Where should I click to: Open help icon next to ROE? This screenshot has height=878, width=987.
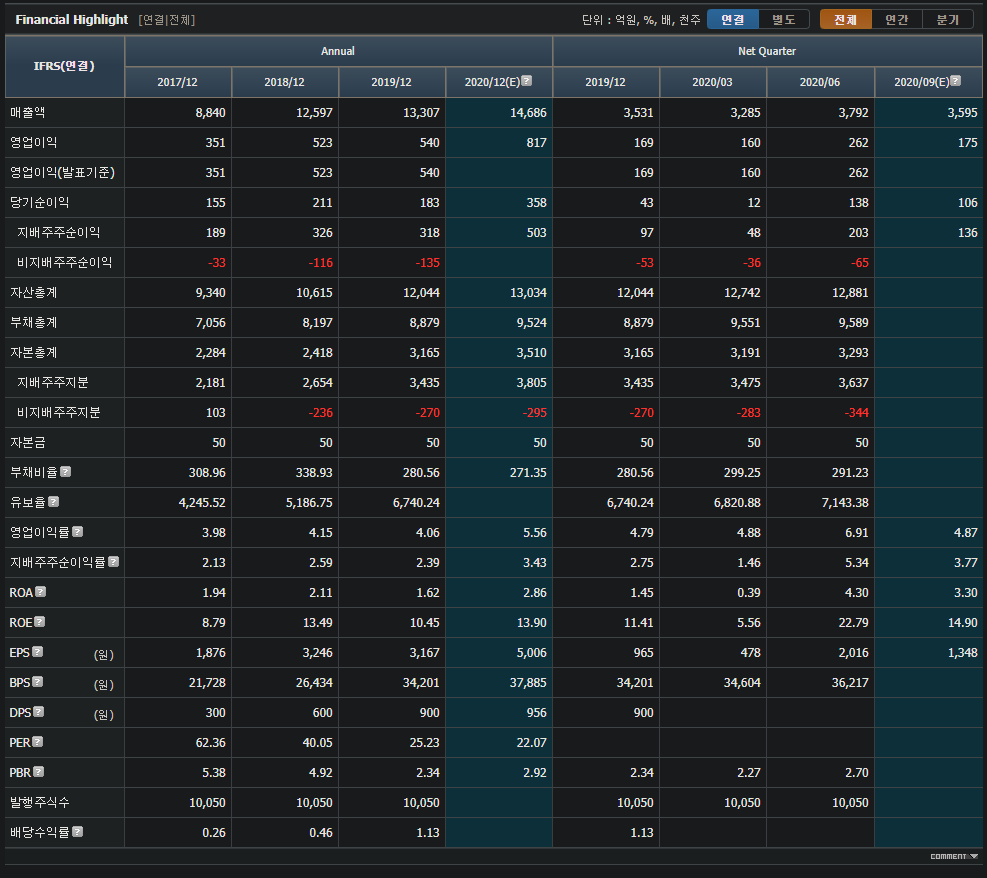click(40, 622)
